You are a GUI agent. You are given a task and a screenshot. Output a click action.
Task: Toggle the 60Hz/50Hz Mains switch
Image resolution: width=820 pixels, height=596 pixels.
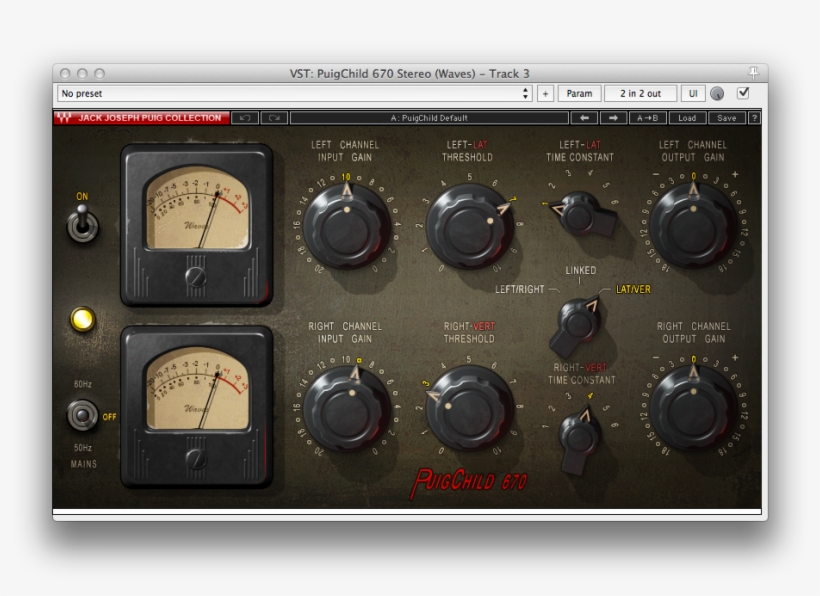point(81,414)
